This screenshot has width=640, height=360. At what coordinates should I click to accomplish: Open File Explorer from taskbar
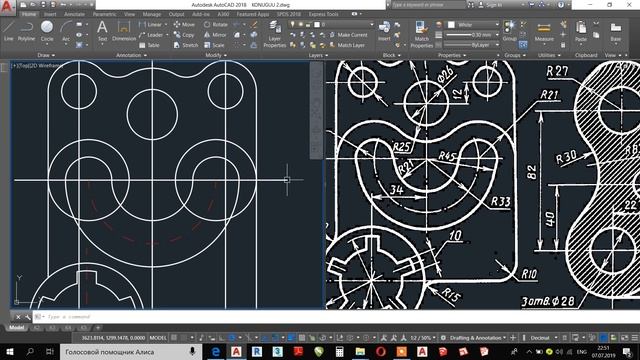pyautogui.click(x=360, y=351)
